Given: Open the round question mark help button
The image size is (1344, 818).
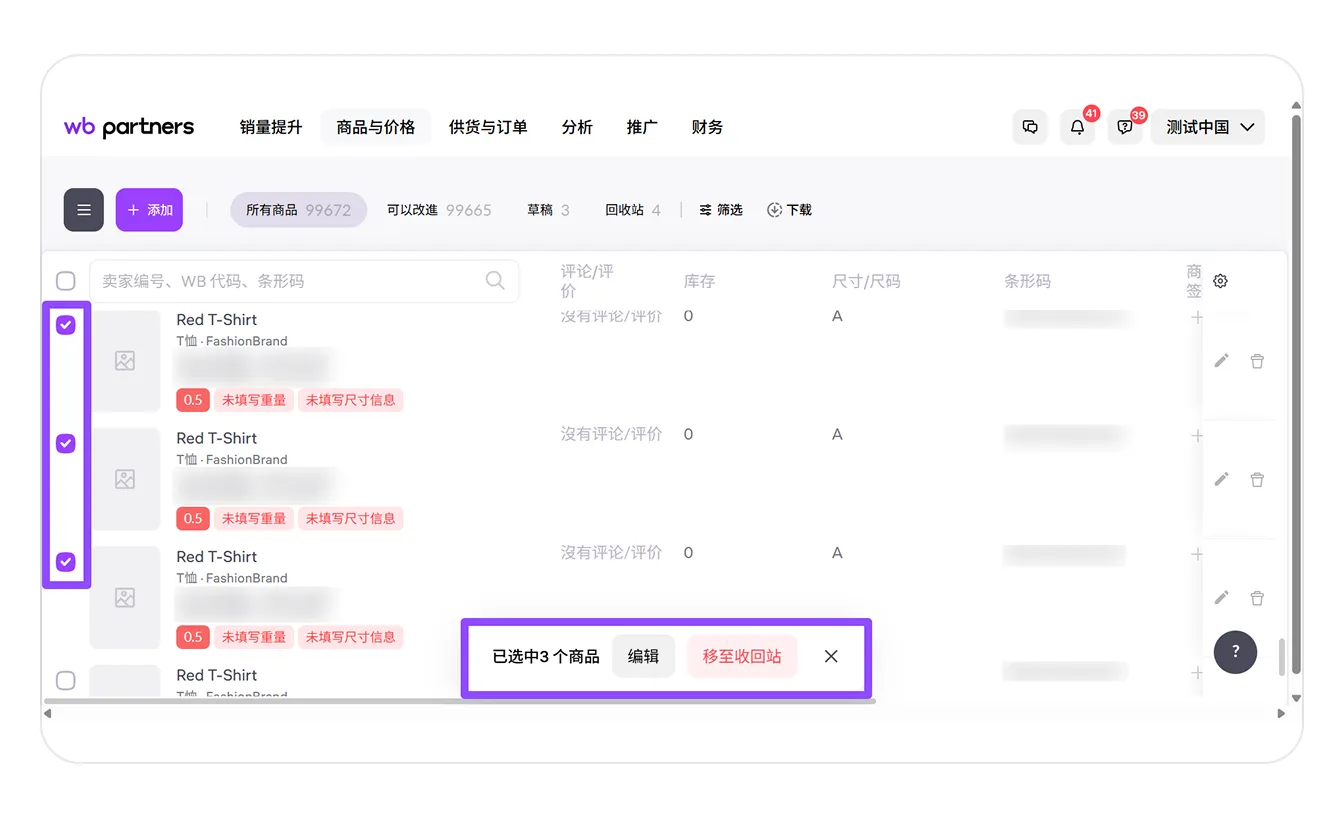Looking at the screenshot, I should click(x=1235, y=652).
